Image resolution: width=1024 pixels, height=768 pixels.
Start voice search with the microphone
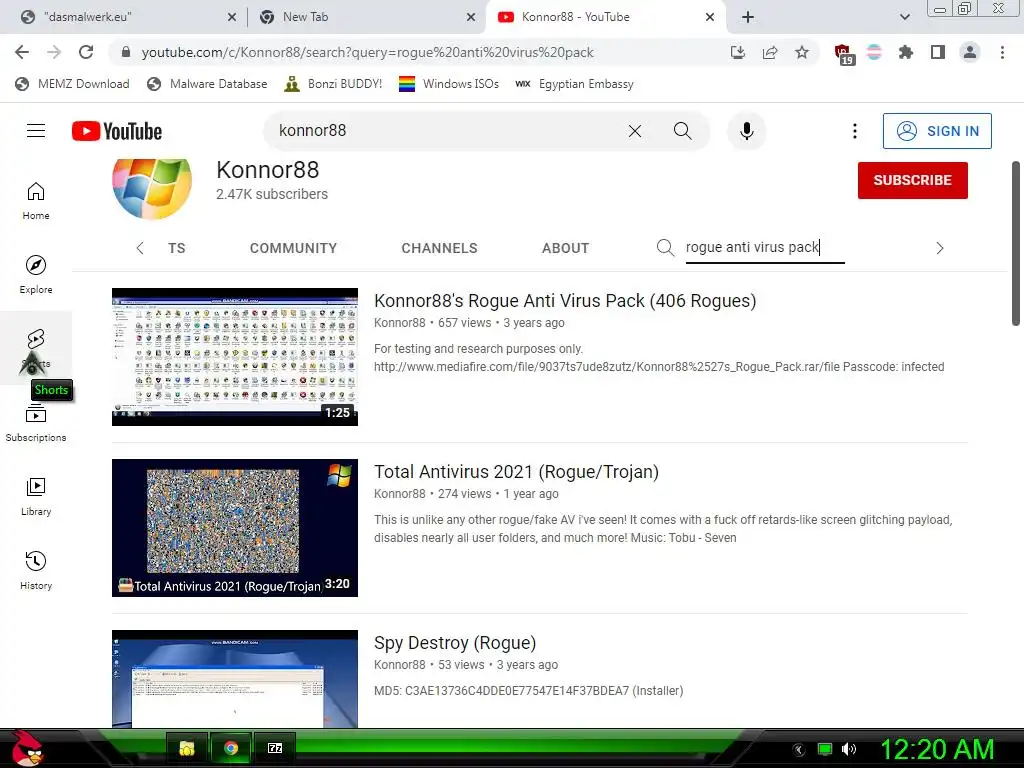[x=746, y=131]
